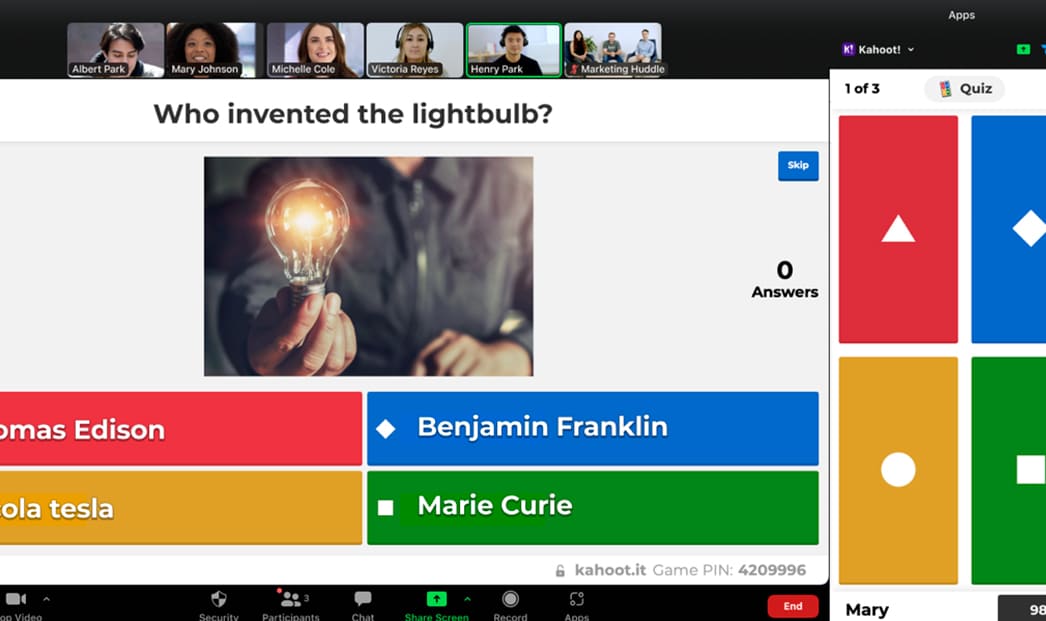Expand the Kahoot! app dropdown
The height and width of the screenshot is (621, 1046).
[911, 49]
